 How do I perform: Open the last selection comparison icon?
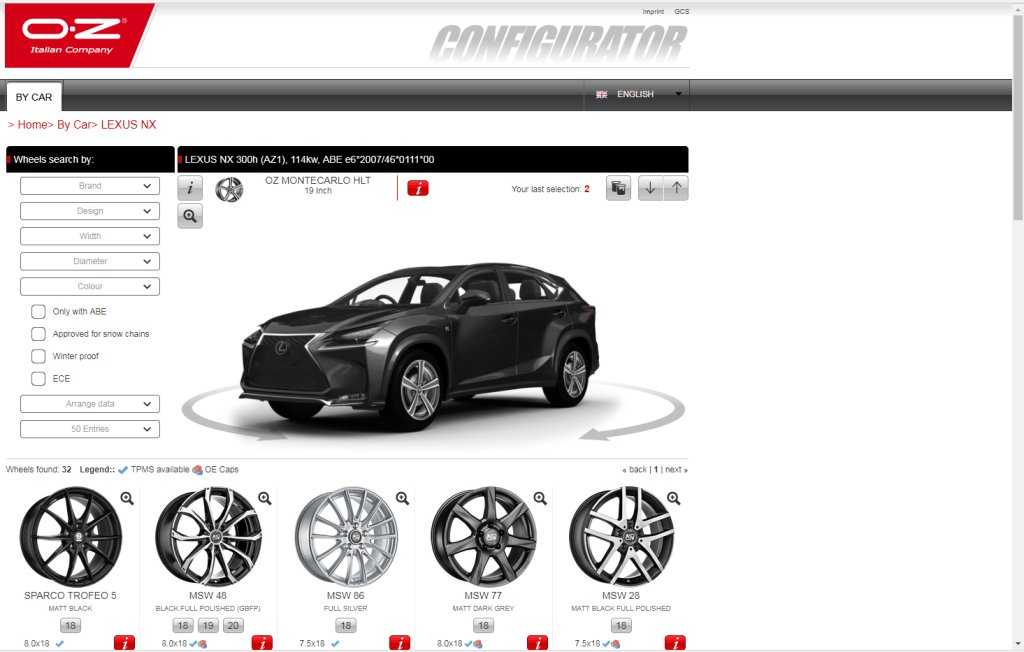click(x=618, y=189)
